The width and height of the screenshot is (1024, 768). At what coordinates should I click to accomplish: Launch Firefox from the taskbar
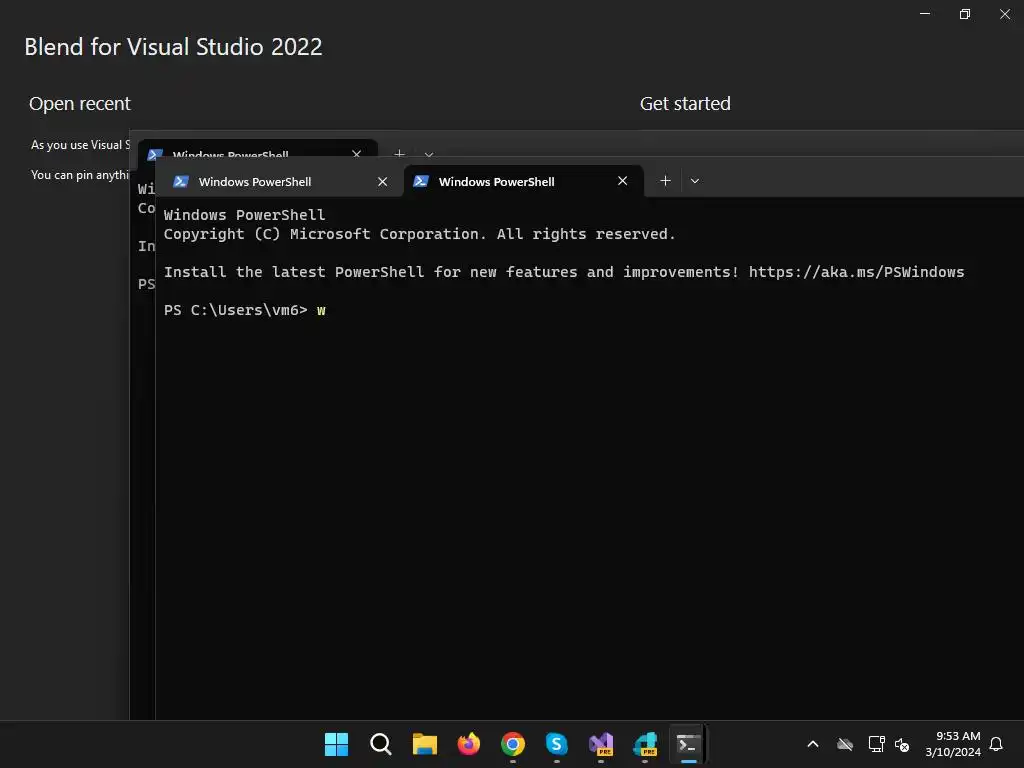pos(468,744)
